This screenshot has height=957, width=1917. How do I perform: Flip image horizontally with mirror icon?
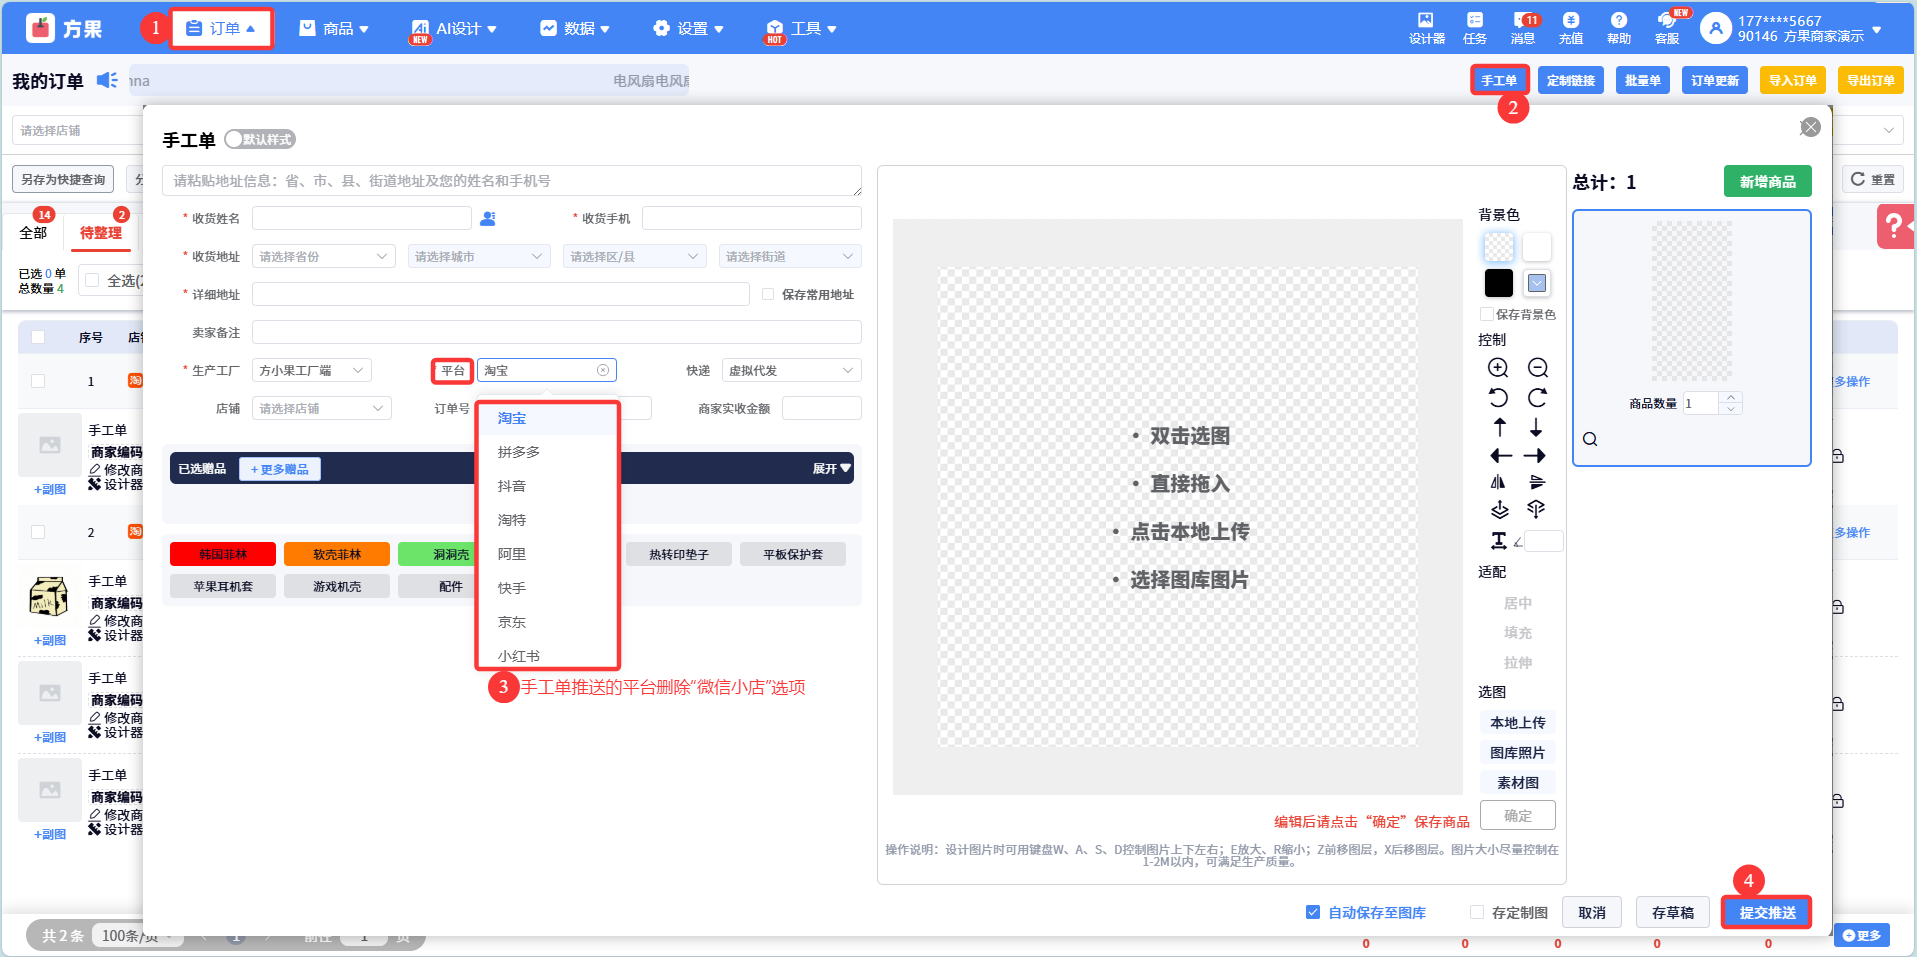pos(1498,482)
